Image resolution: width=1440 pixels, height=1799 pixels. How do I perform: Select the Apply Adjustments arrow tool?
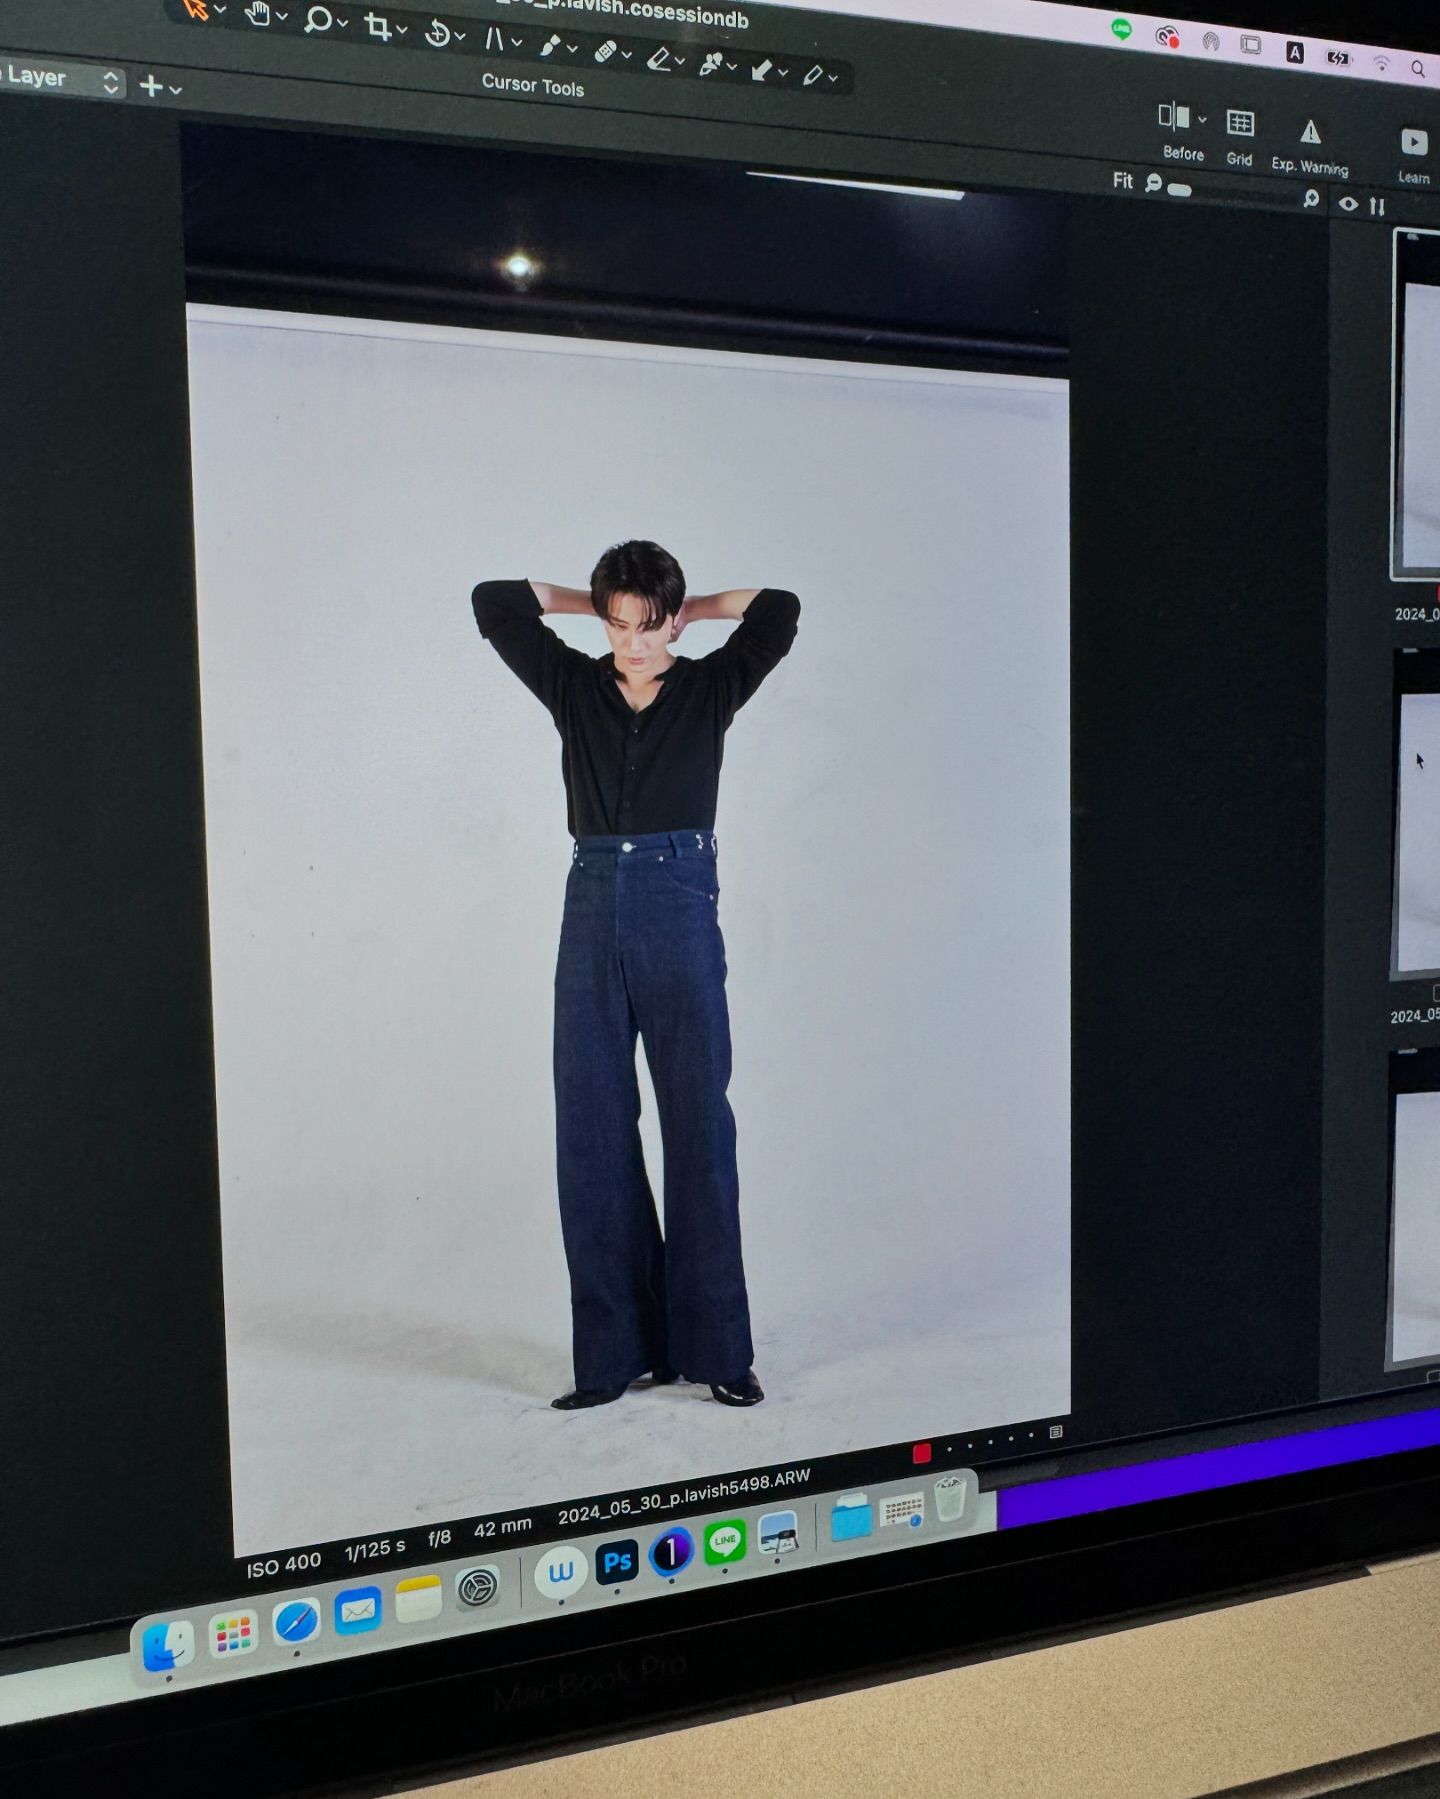762,69
